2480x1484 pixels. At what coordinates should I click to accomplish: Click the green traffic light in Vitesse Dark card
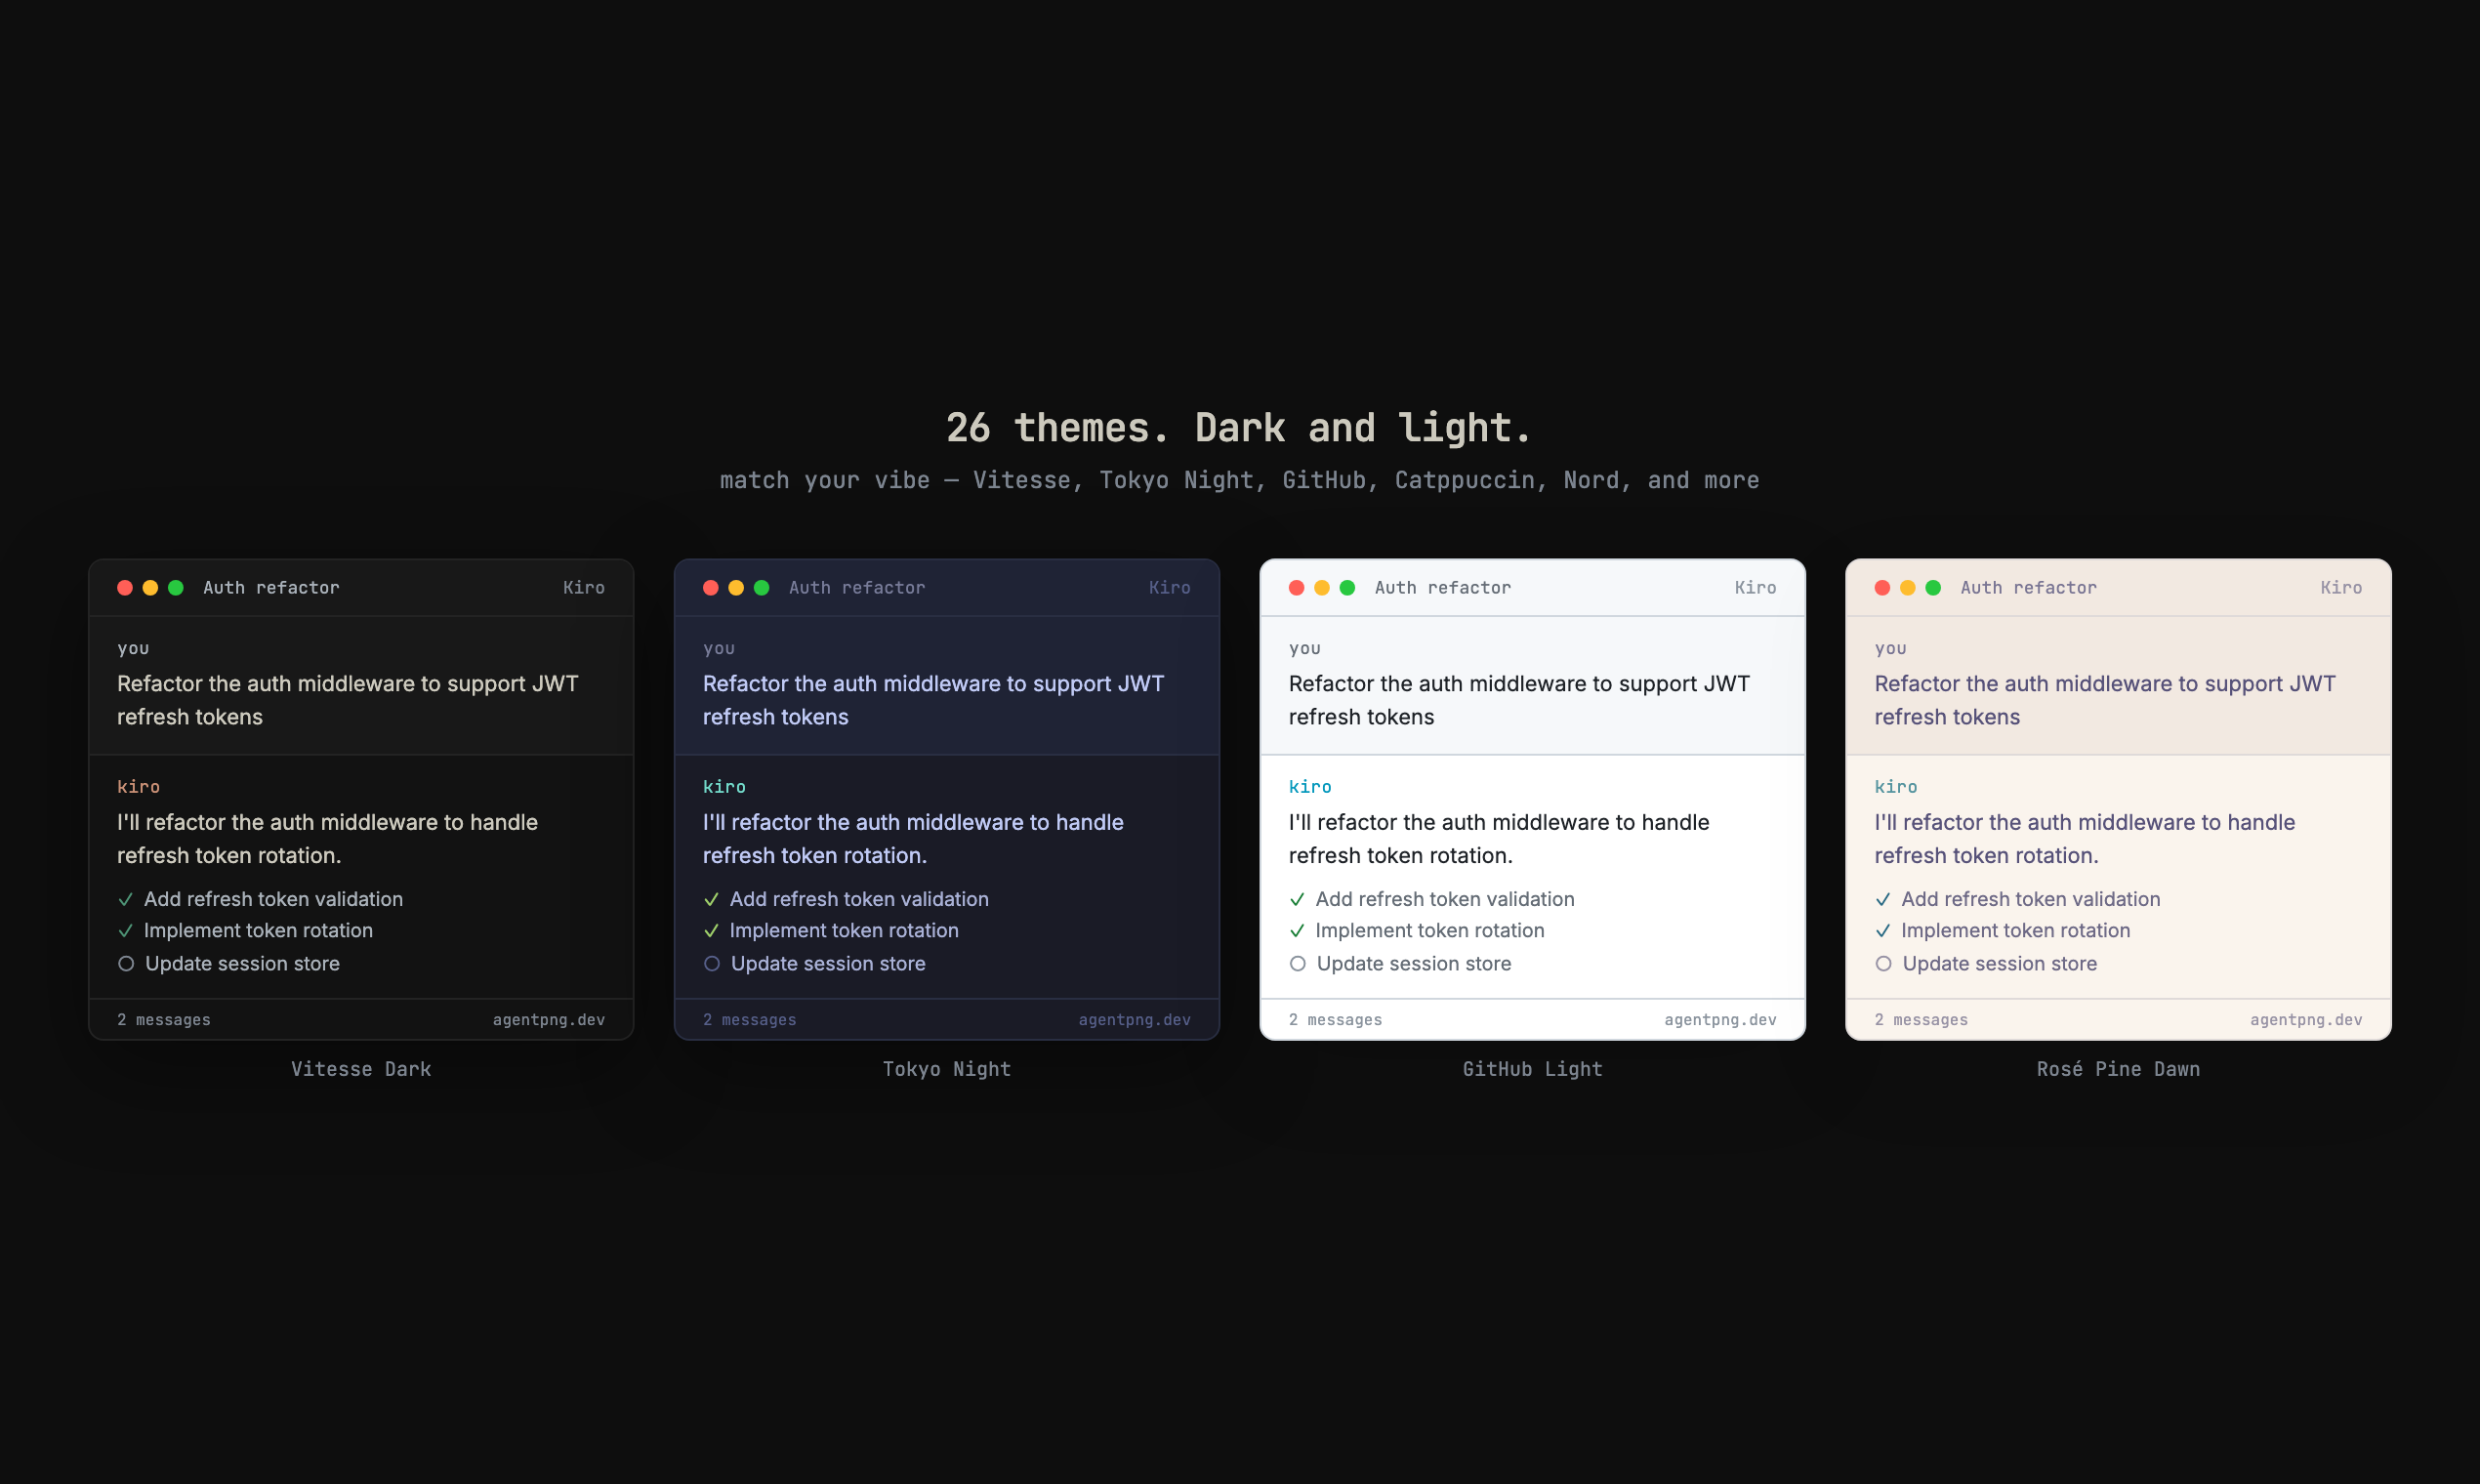click(177, 587)
